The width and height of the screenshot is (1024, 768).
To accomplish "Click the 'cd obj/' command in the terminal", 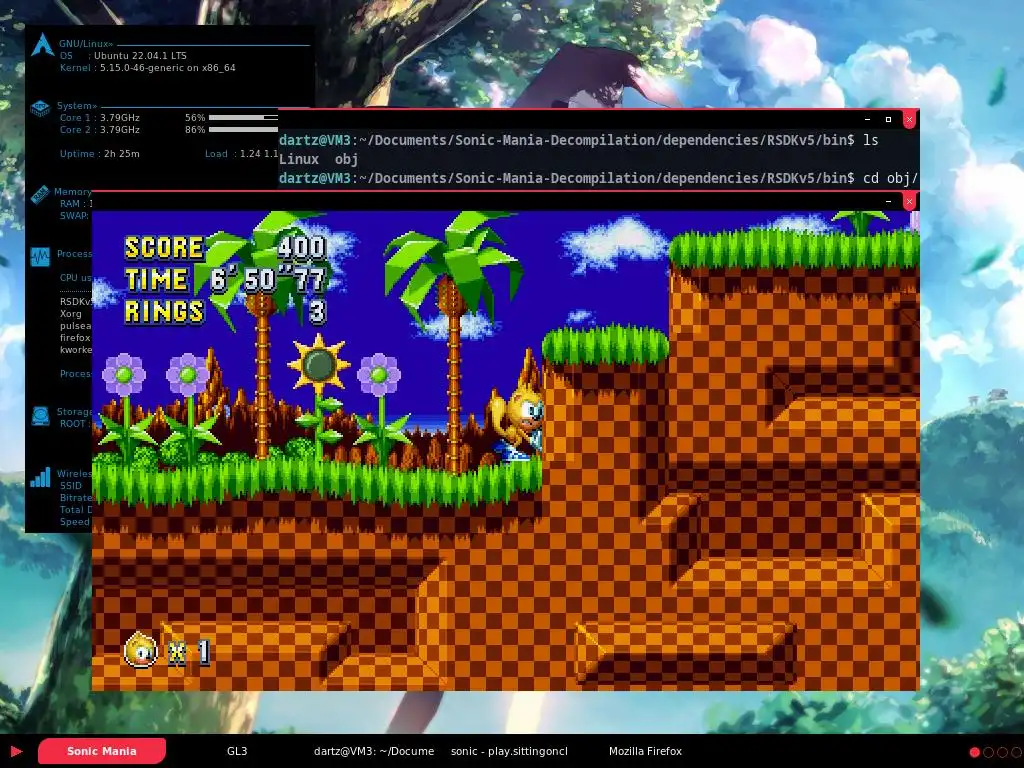I will [x=891, y=178].
